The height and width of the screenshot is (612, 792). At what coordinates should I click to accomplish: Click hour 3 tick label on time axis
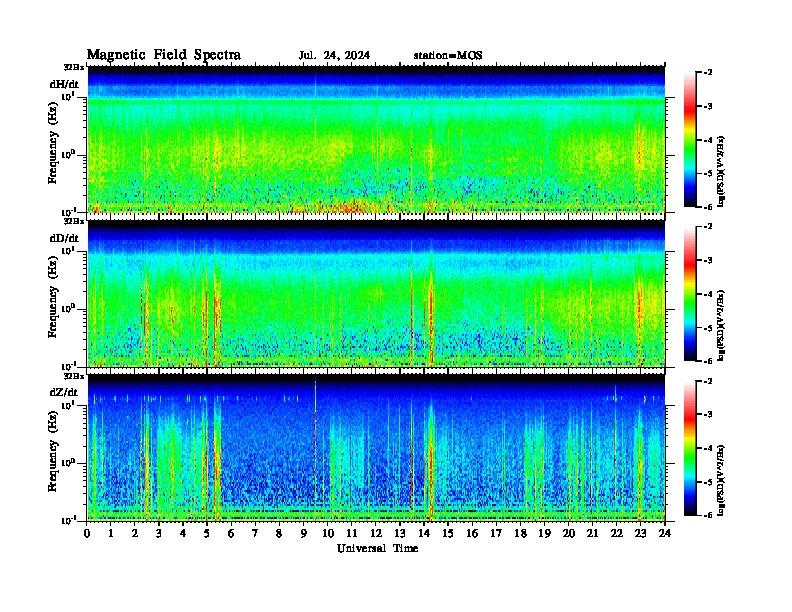pos(159,534)
